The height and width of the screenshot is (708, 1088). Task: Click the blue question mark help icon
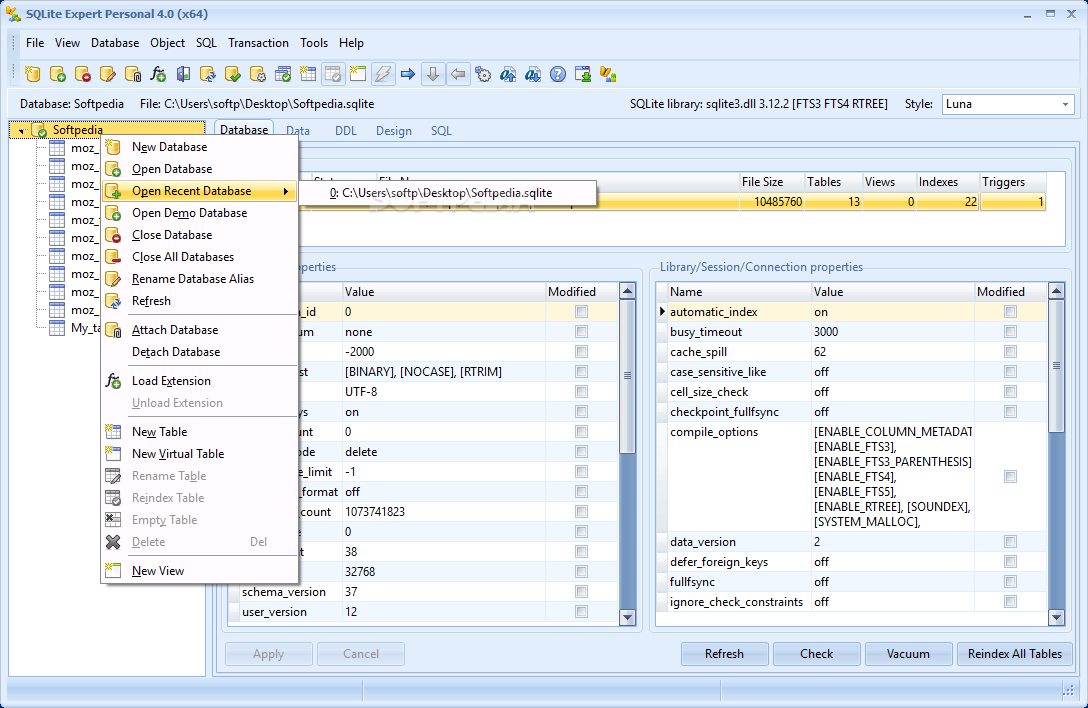tap(558, 74)
